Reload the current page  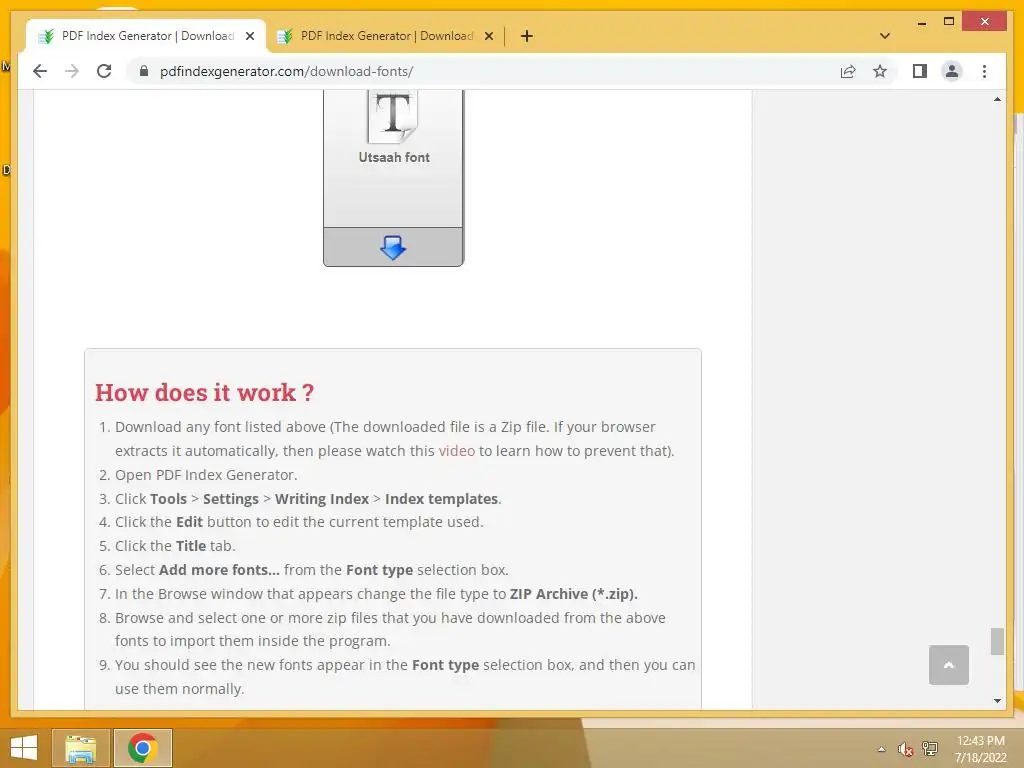(104, 71)
